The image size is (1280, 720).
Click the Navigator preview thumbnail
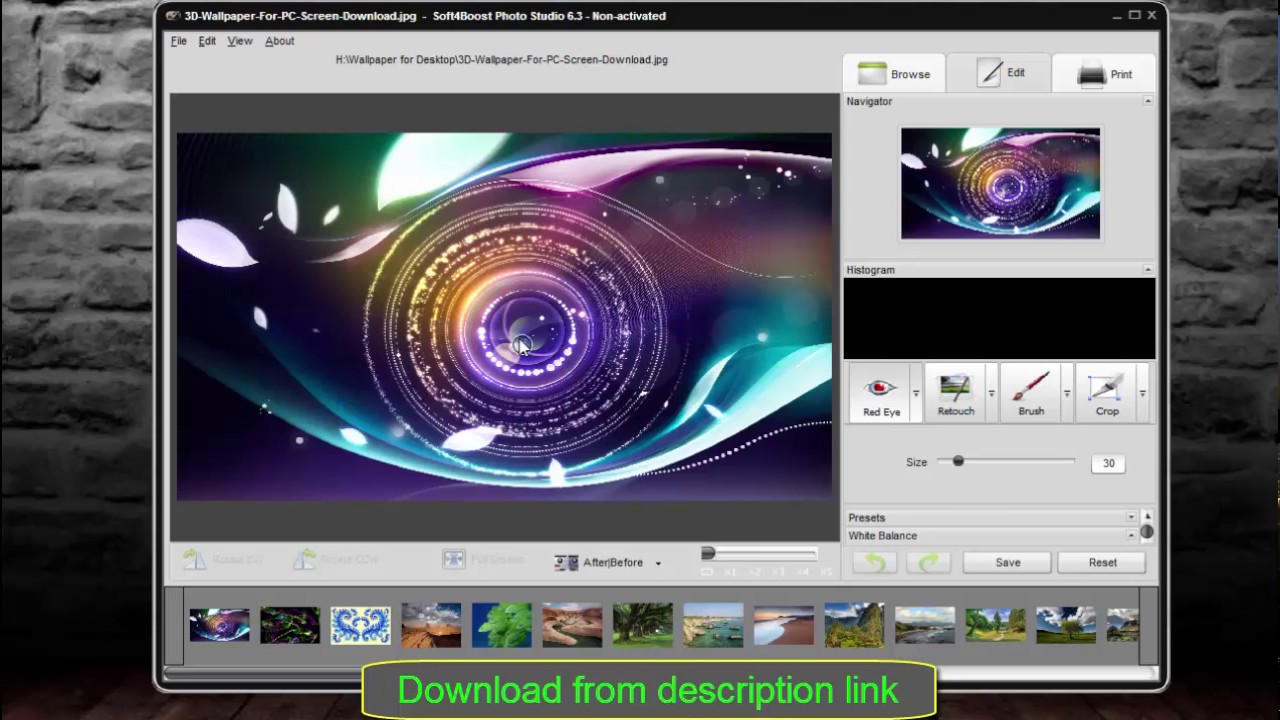click(1000, 183)
